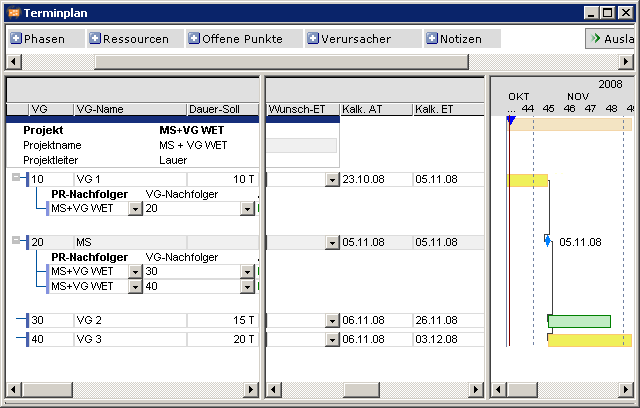Click the VG-Name column header

click(130, 109)
